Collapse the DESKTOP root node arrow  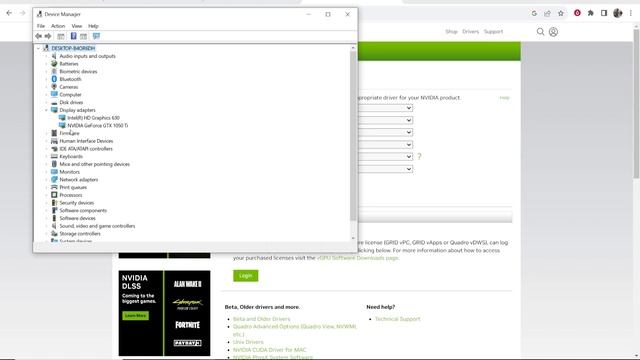pos(38,48)
